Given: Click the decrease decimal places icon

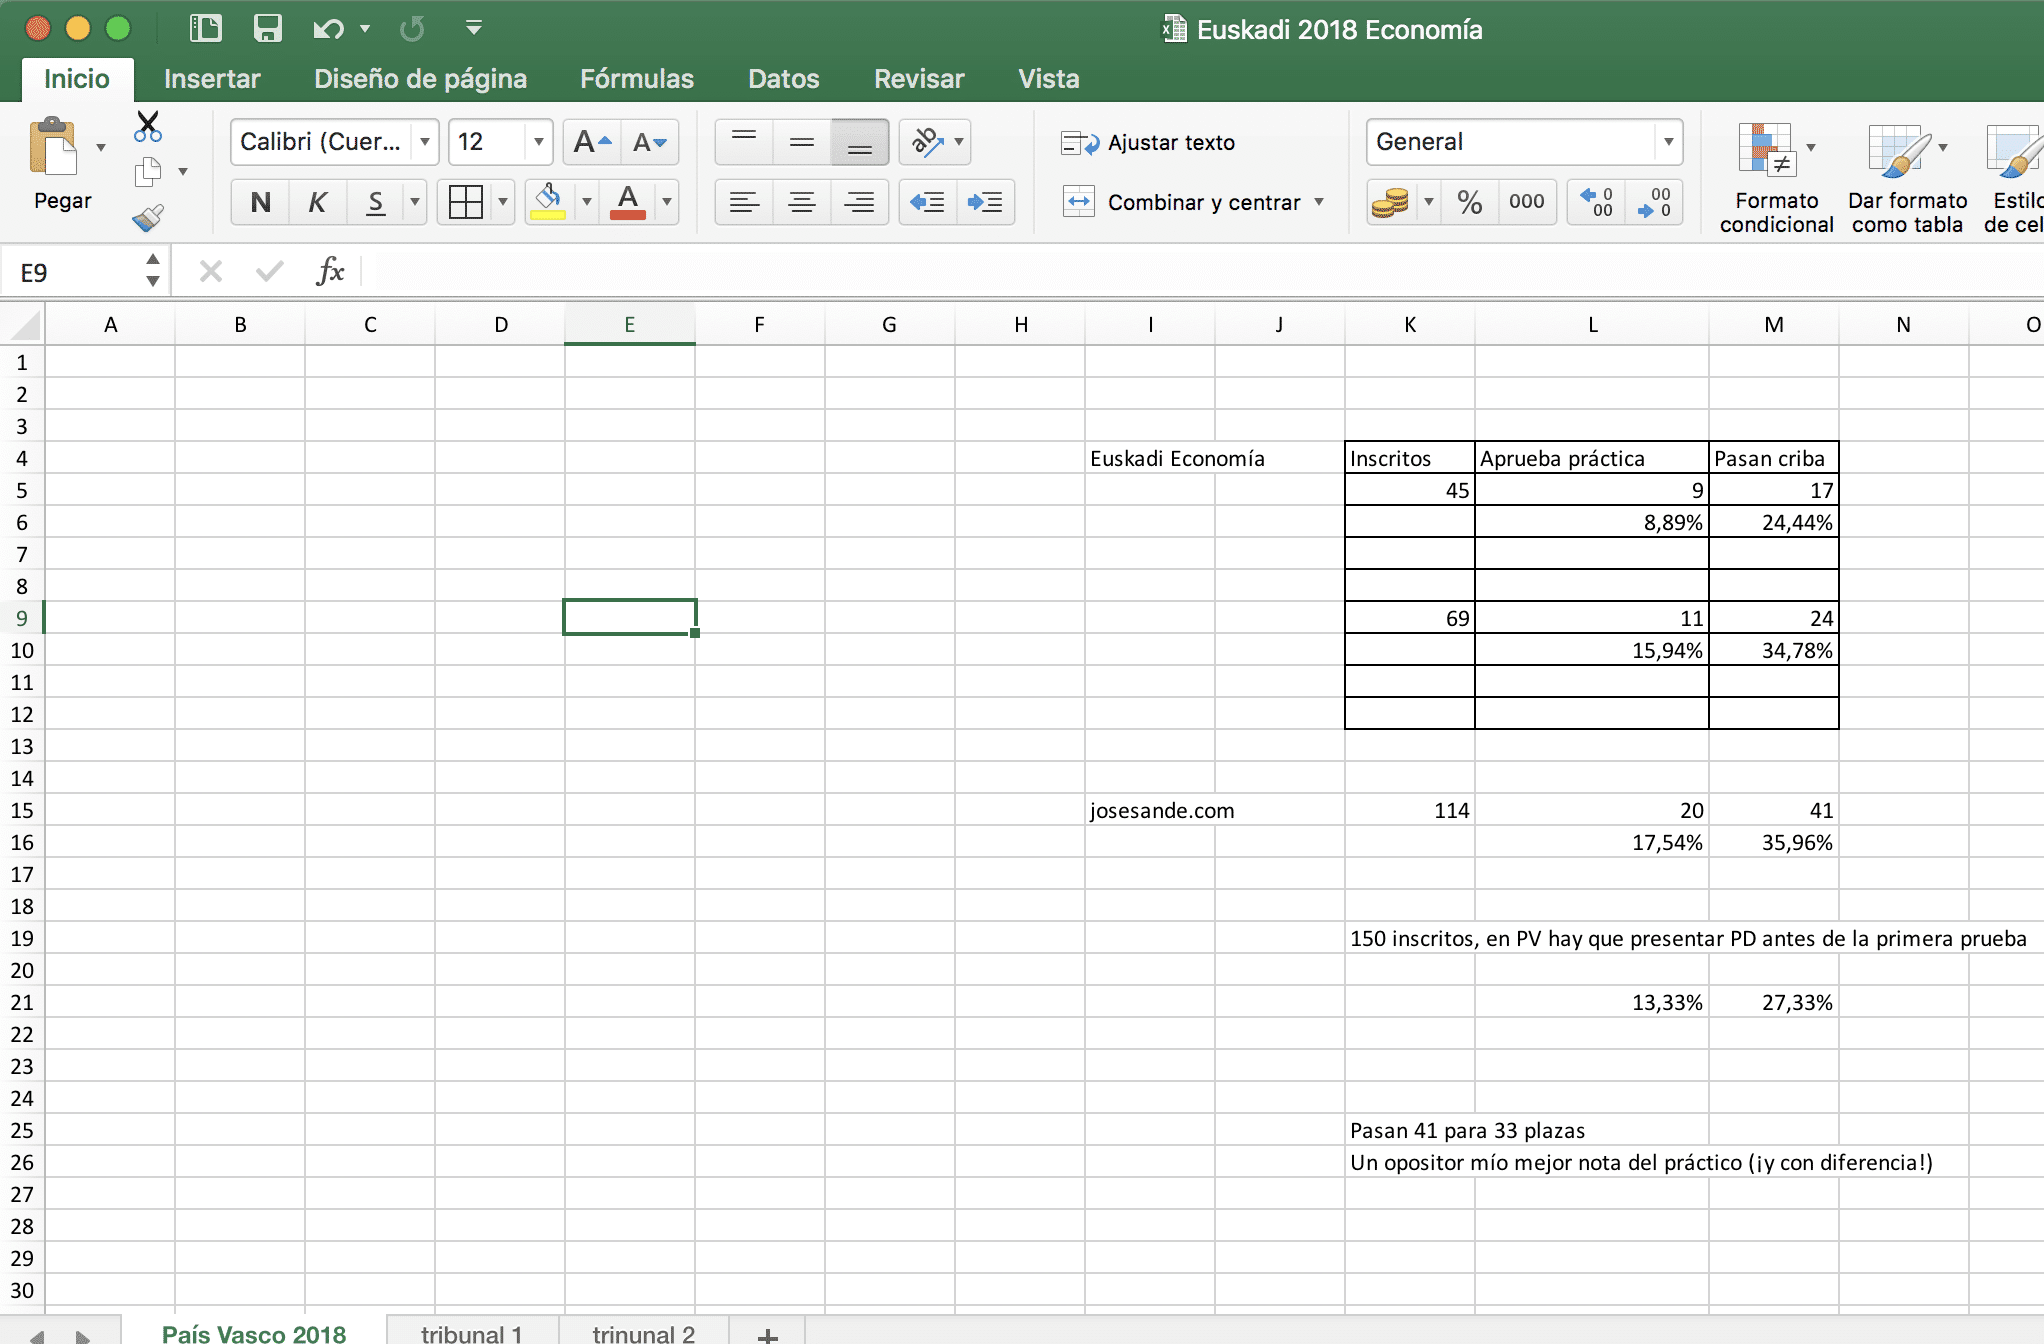Looking at the screenshot, I should (x=1654, y=202).
